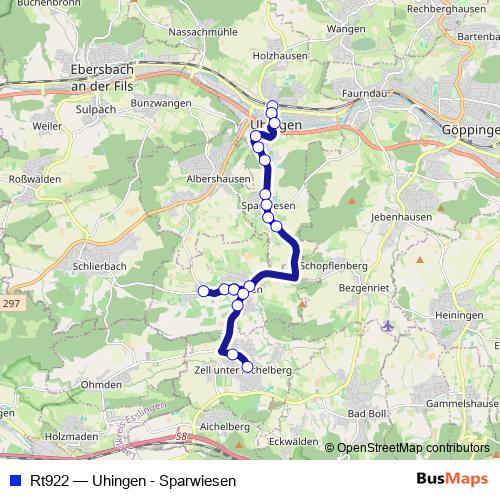This screenshot has height=500, width=500.
Task: Click the Schopflenberg place label
Action: tap(334, 266)
